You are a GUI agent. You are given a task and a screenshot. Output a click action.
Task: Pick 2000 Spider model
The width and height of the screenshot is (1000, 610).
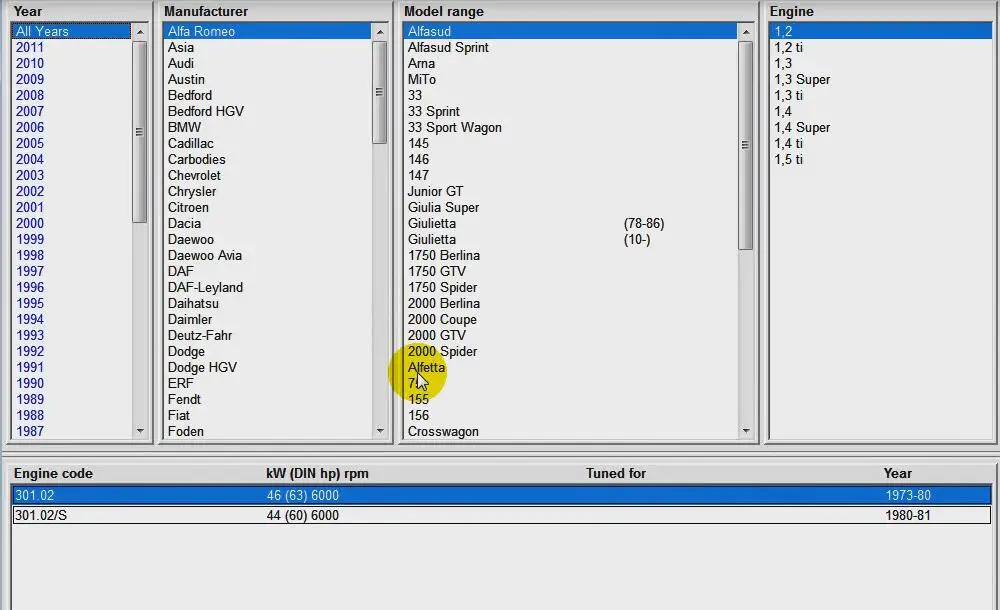[x=443, y=351]
